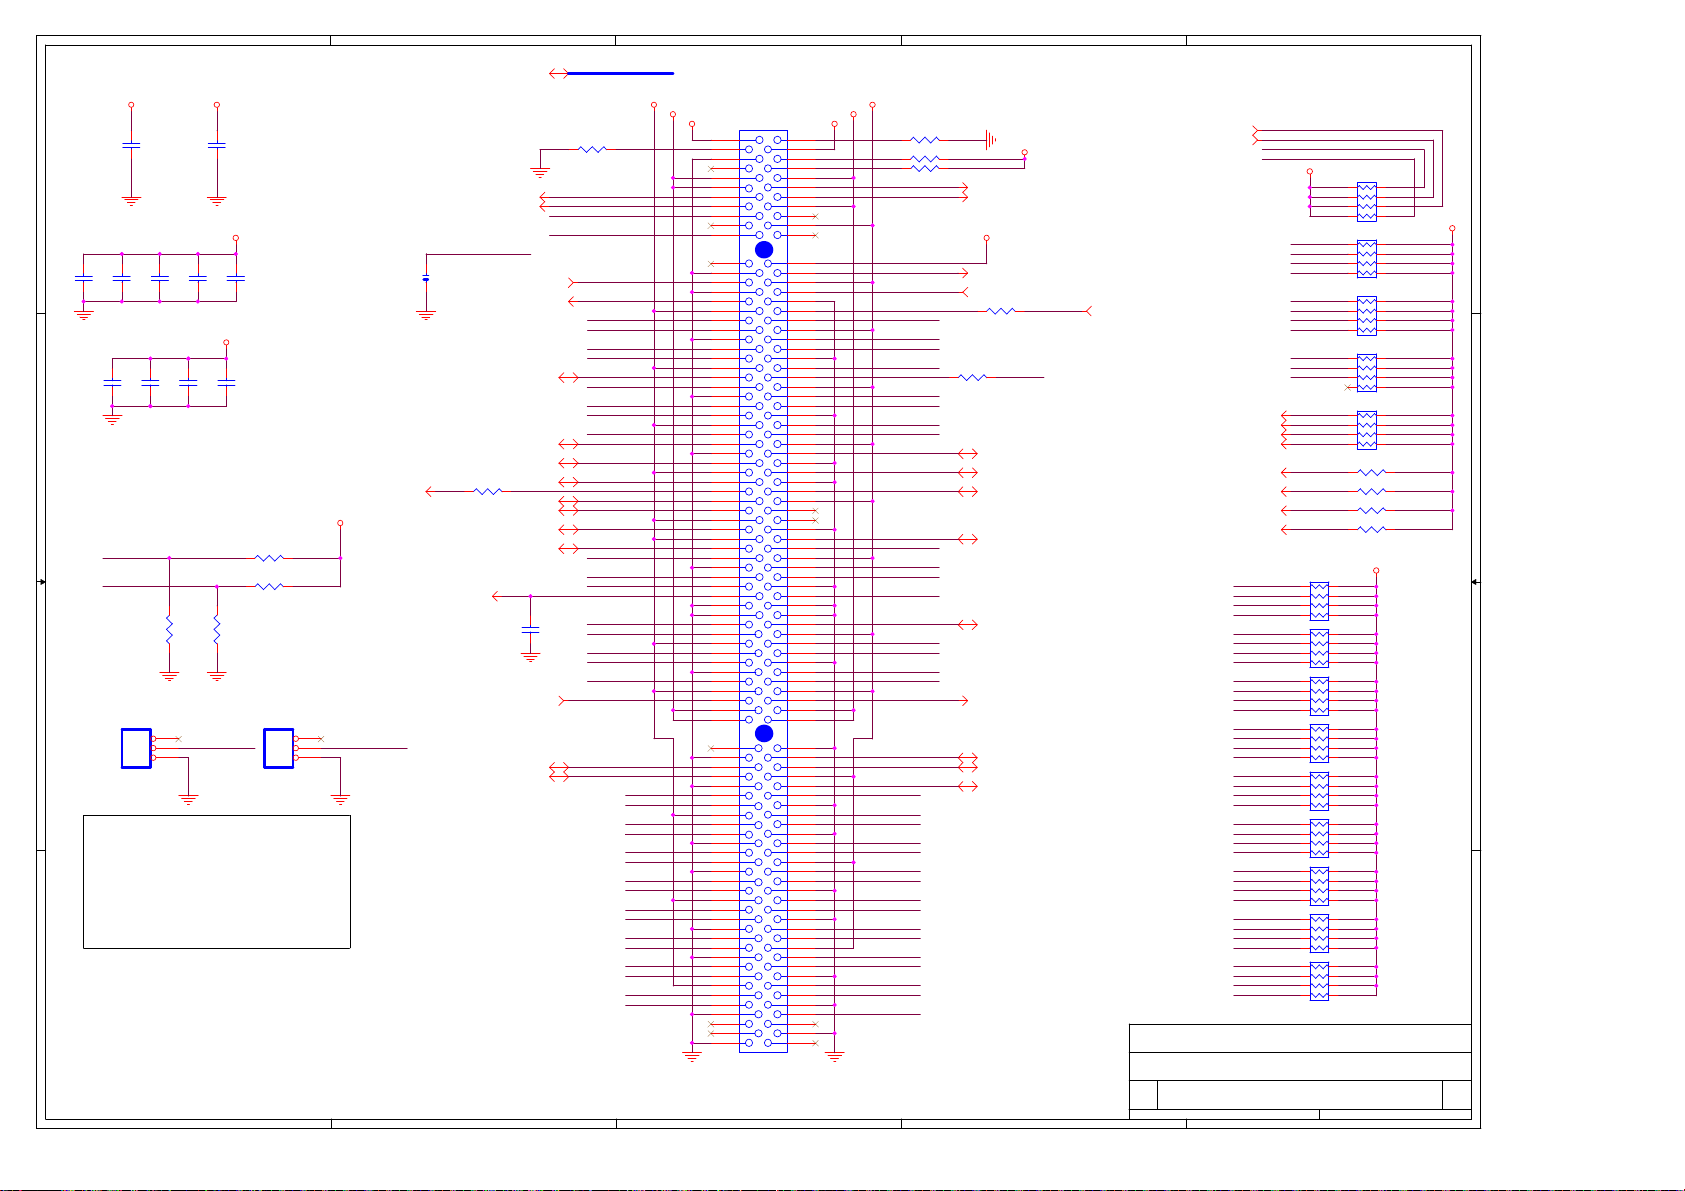Click the resistor feeding a left output arrow
Image resolution: width=1685 pixels, height=1191 pixels.
(487, 491)
